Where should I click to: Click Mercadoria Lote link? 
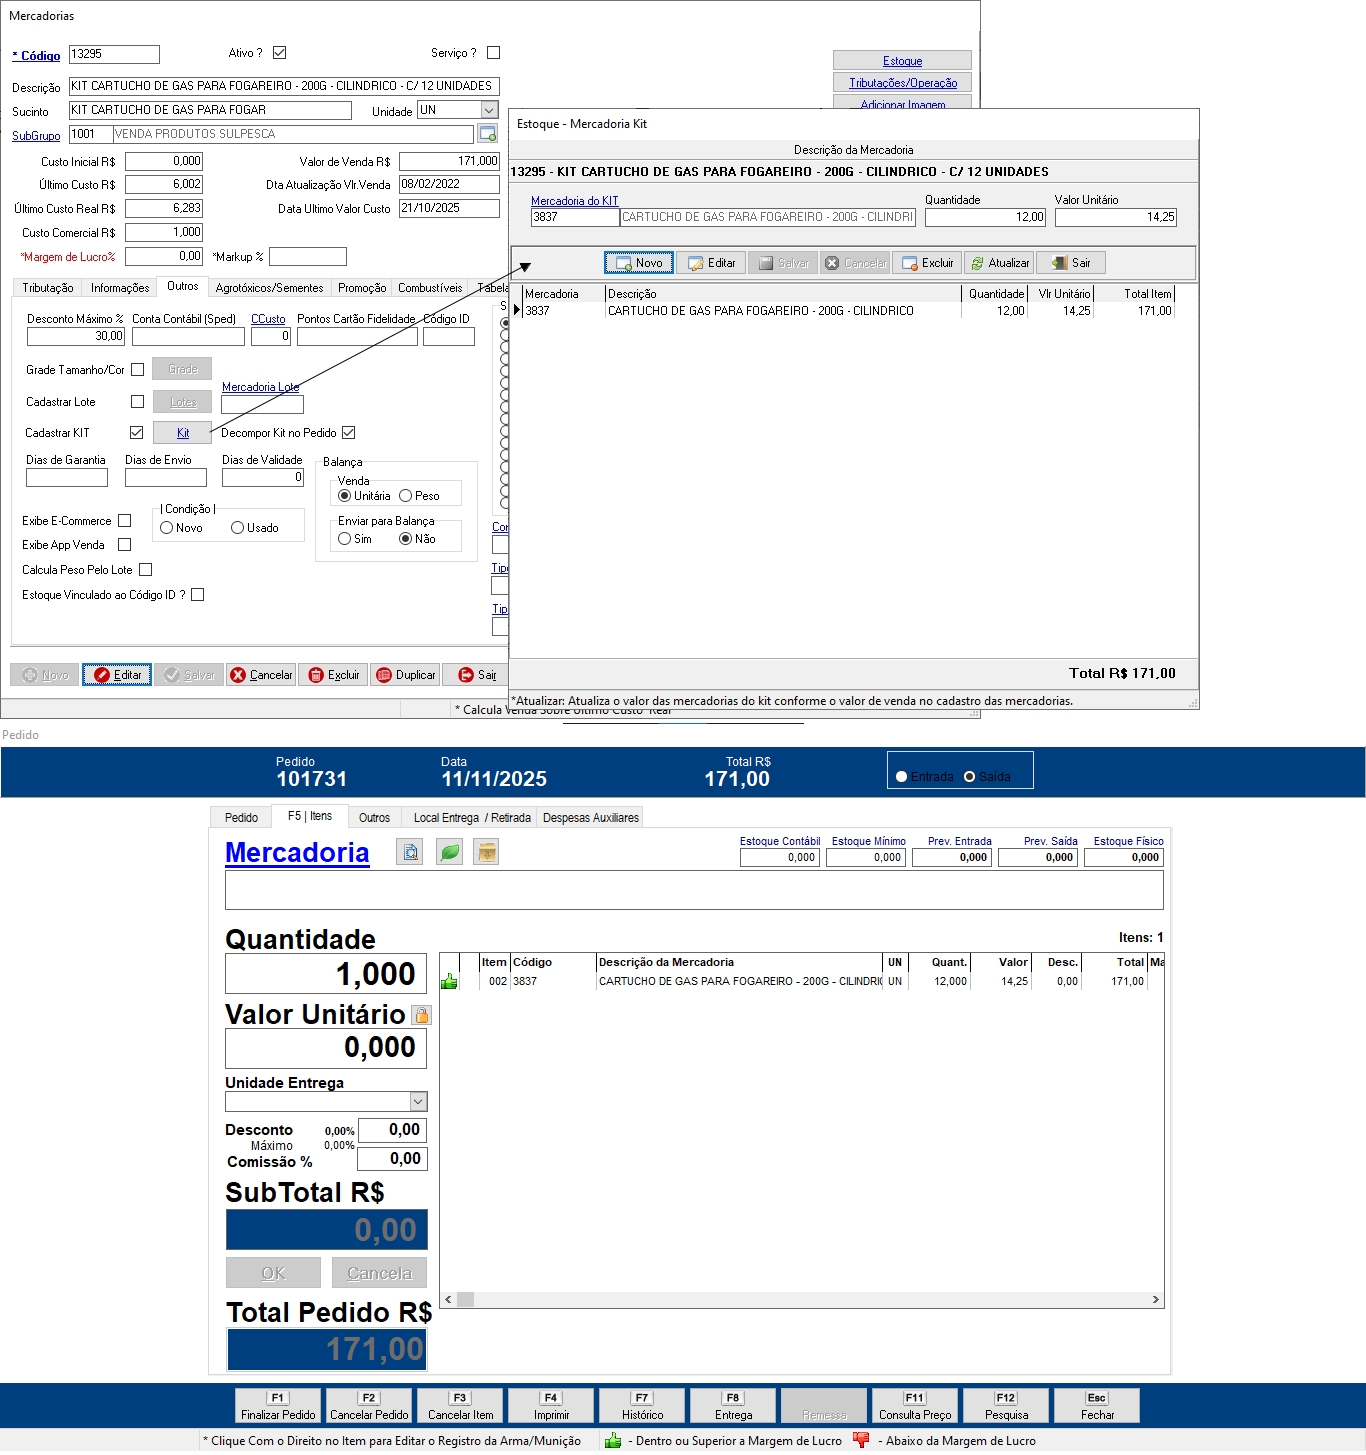coord(260,387)
